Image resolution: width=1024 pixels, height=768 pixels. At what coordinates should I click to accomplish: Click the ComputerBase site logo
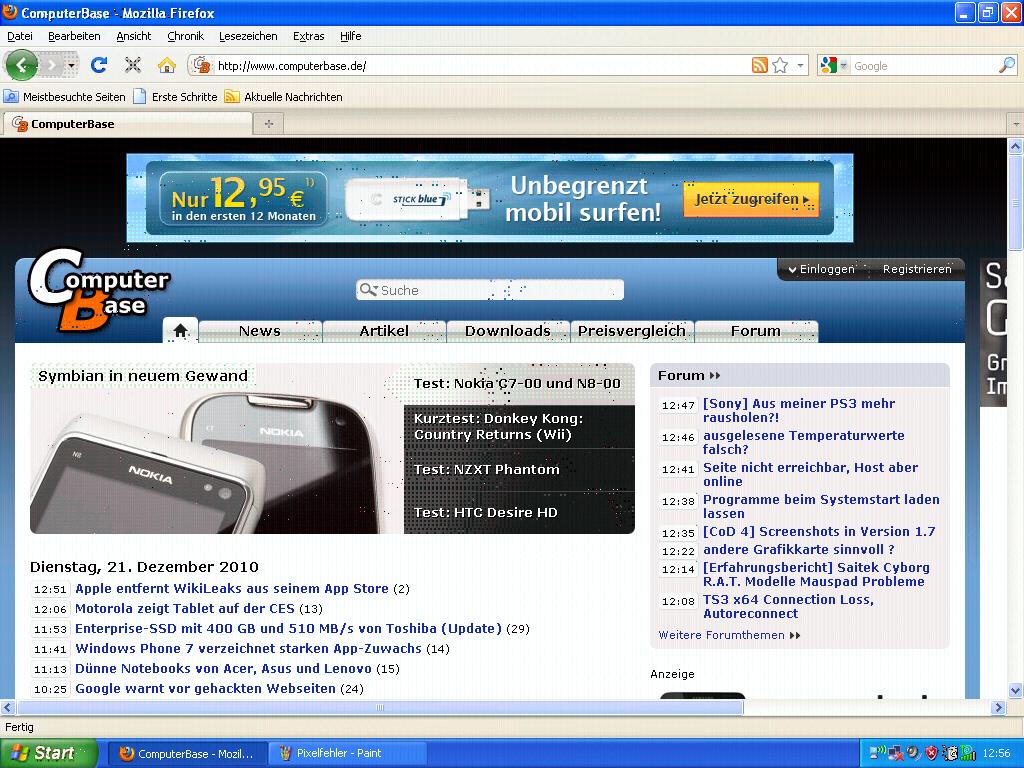pos(99,290)
